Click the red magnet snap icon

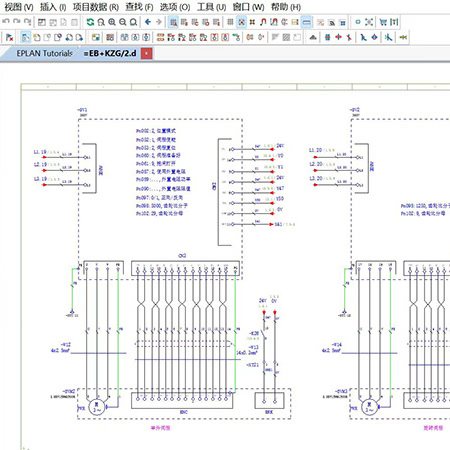pyautogui.click(x=263, y=22)
